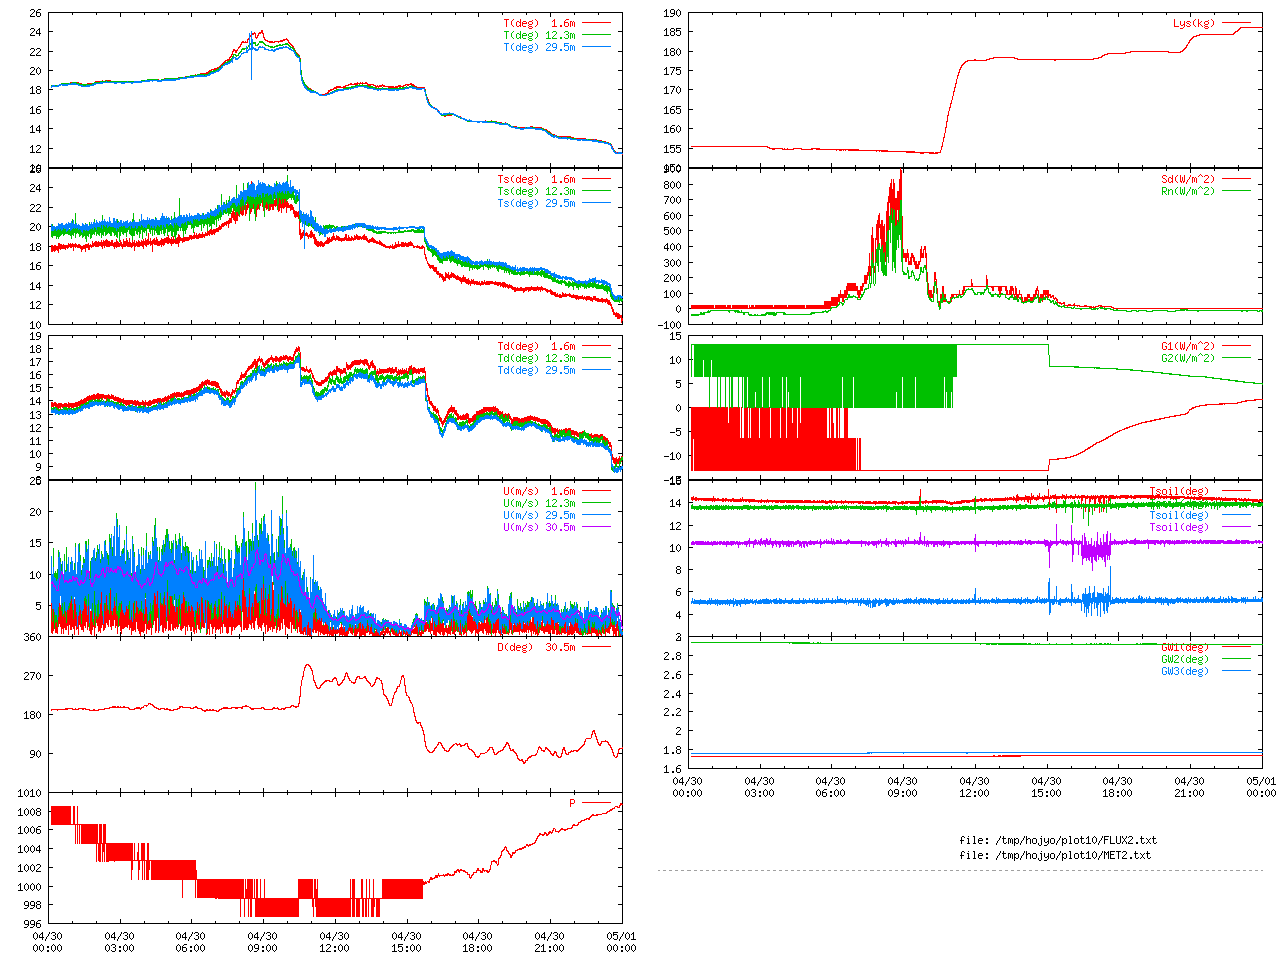Screen dimensions: 1280x960
Task: Click the red 'T(deg) 1.6m' legend label
Action: (x=539, y=23)
